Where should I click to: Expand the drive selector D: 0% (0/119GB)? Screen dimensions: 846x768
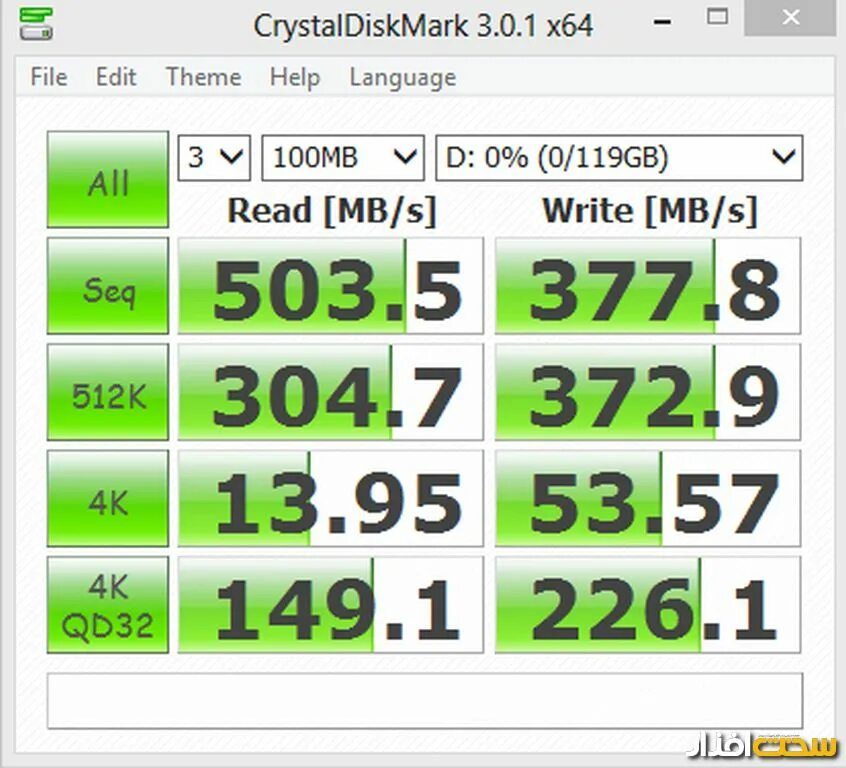619,158
